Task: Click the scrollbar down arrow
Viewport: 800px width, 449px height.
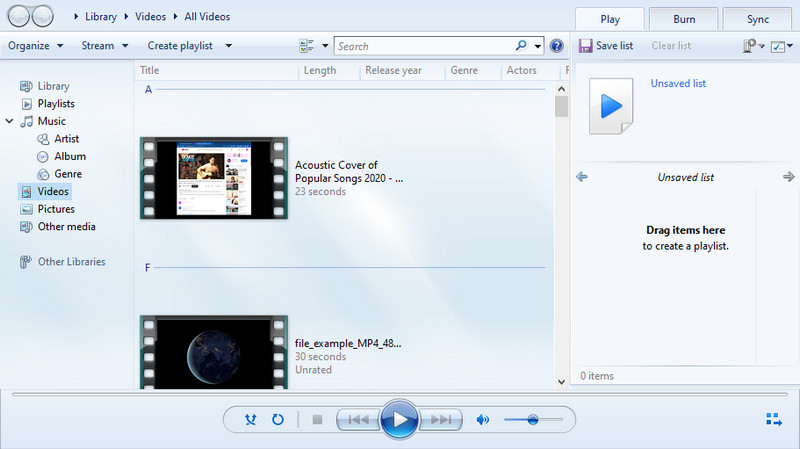Action: (x=561, y=382)
